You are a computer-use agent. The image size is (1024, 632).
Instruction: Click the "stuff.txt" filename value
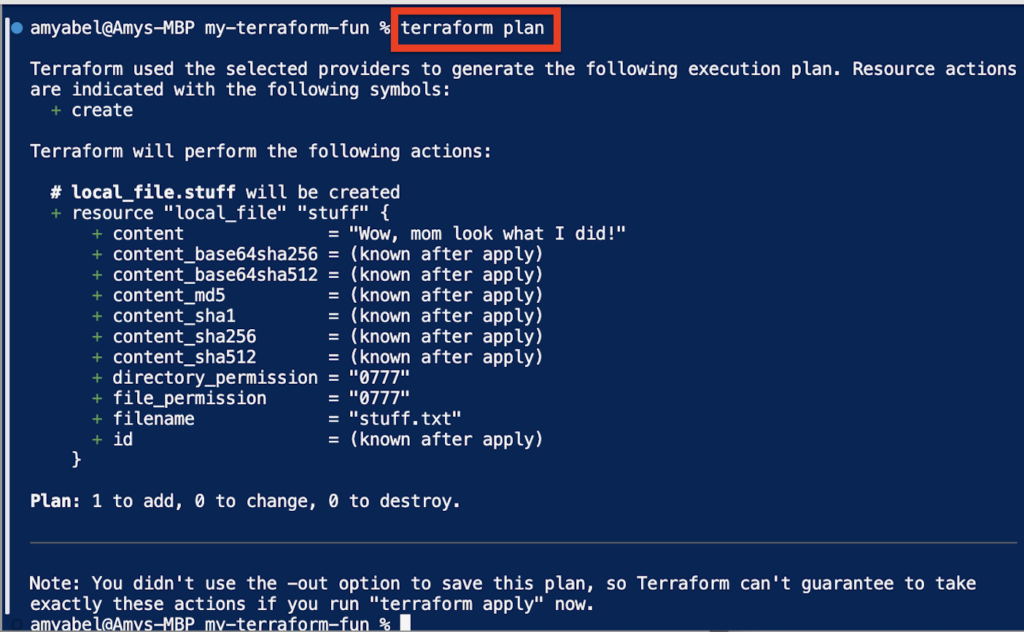click(404, 419)
